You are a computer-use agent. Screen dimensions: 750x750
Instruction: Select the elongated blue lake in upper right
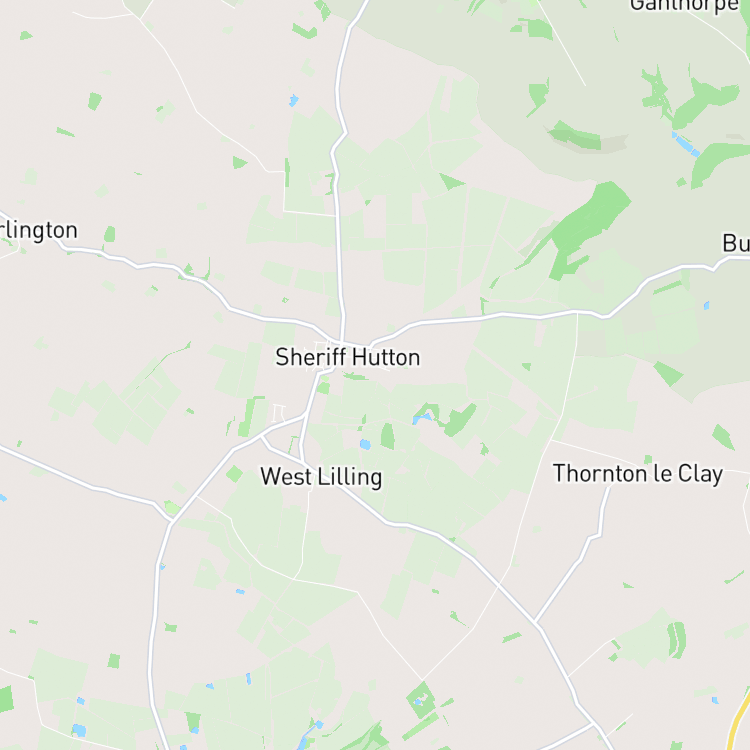(686, 144)
